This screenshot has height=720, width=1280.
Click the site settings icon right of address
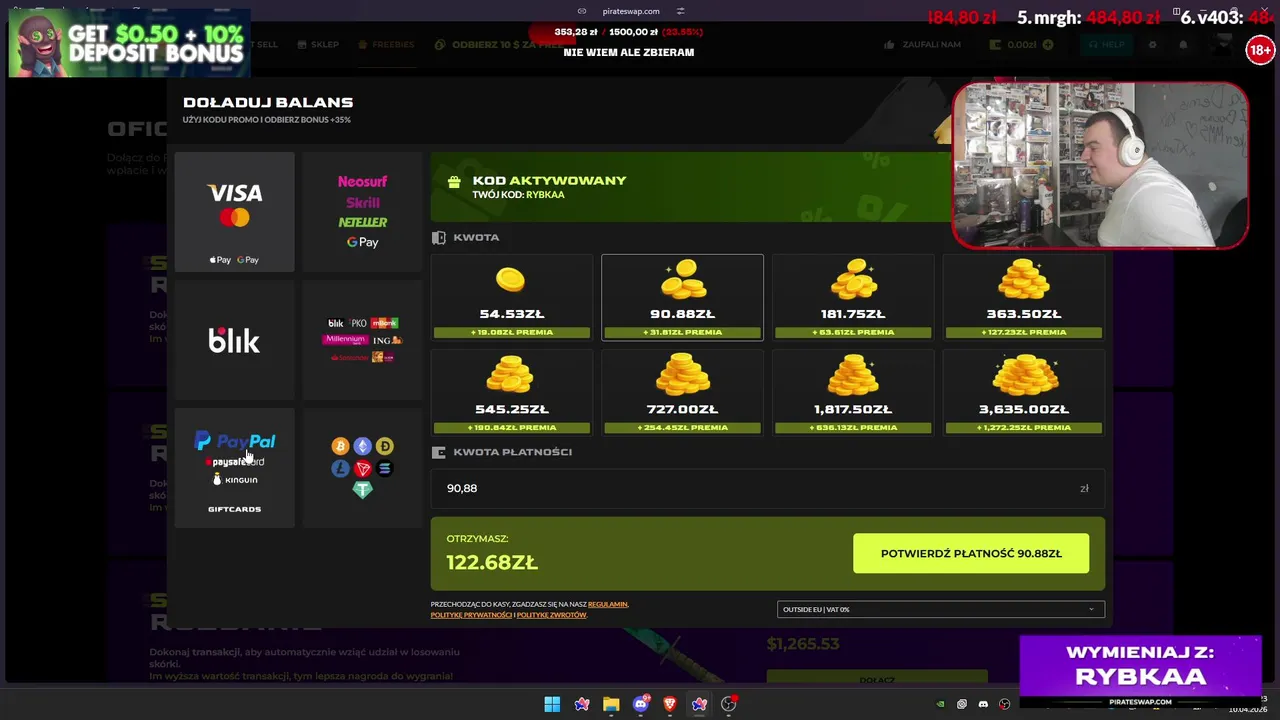tap(680, 11)
